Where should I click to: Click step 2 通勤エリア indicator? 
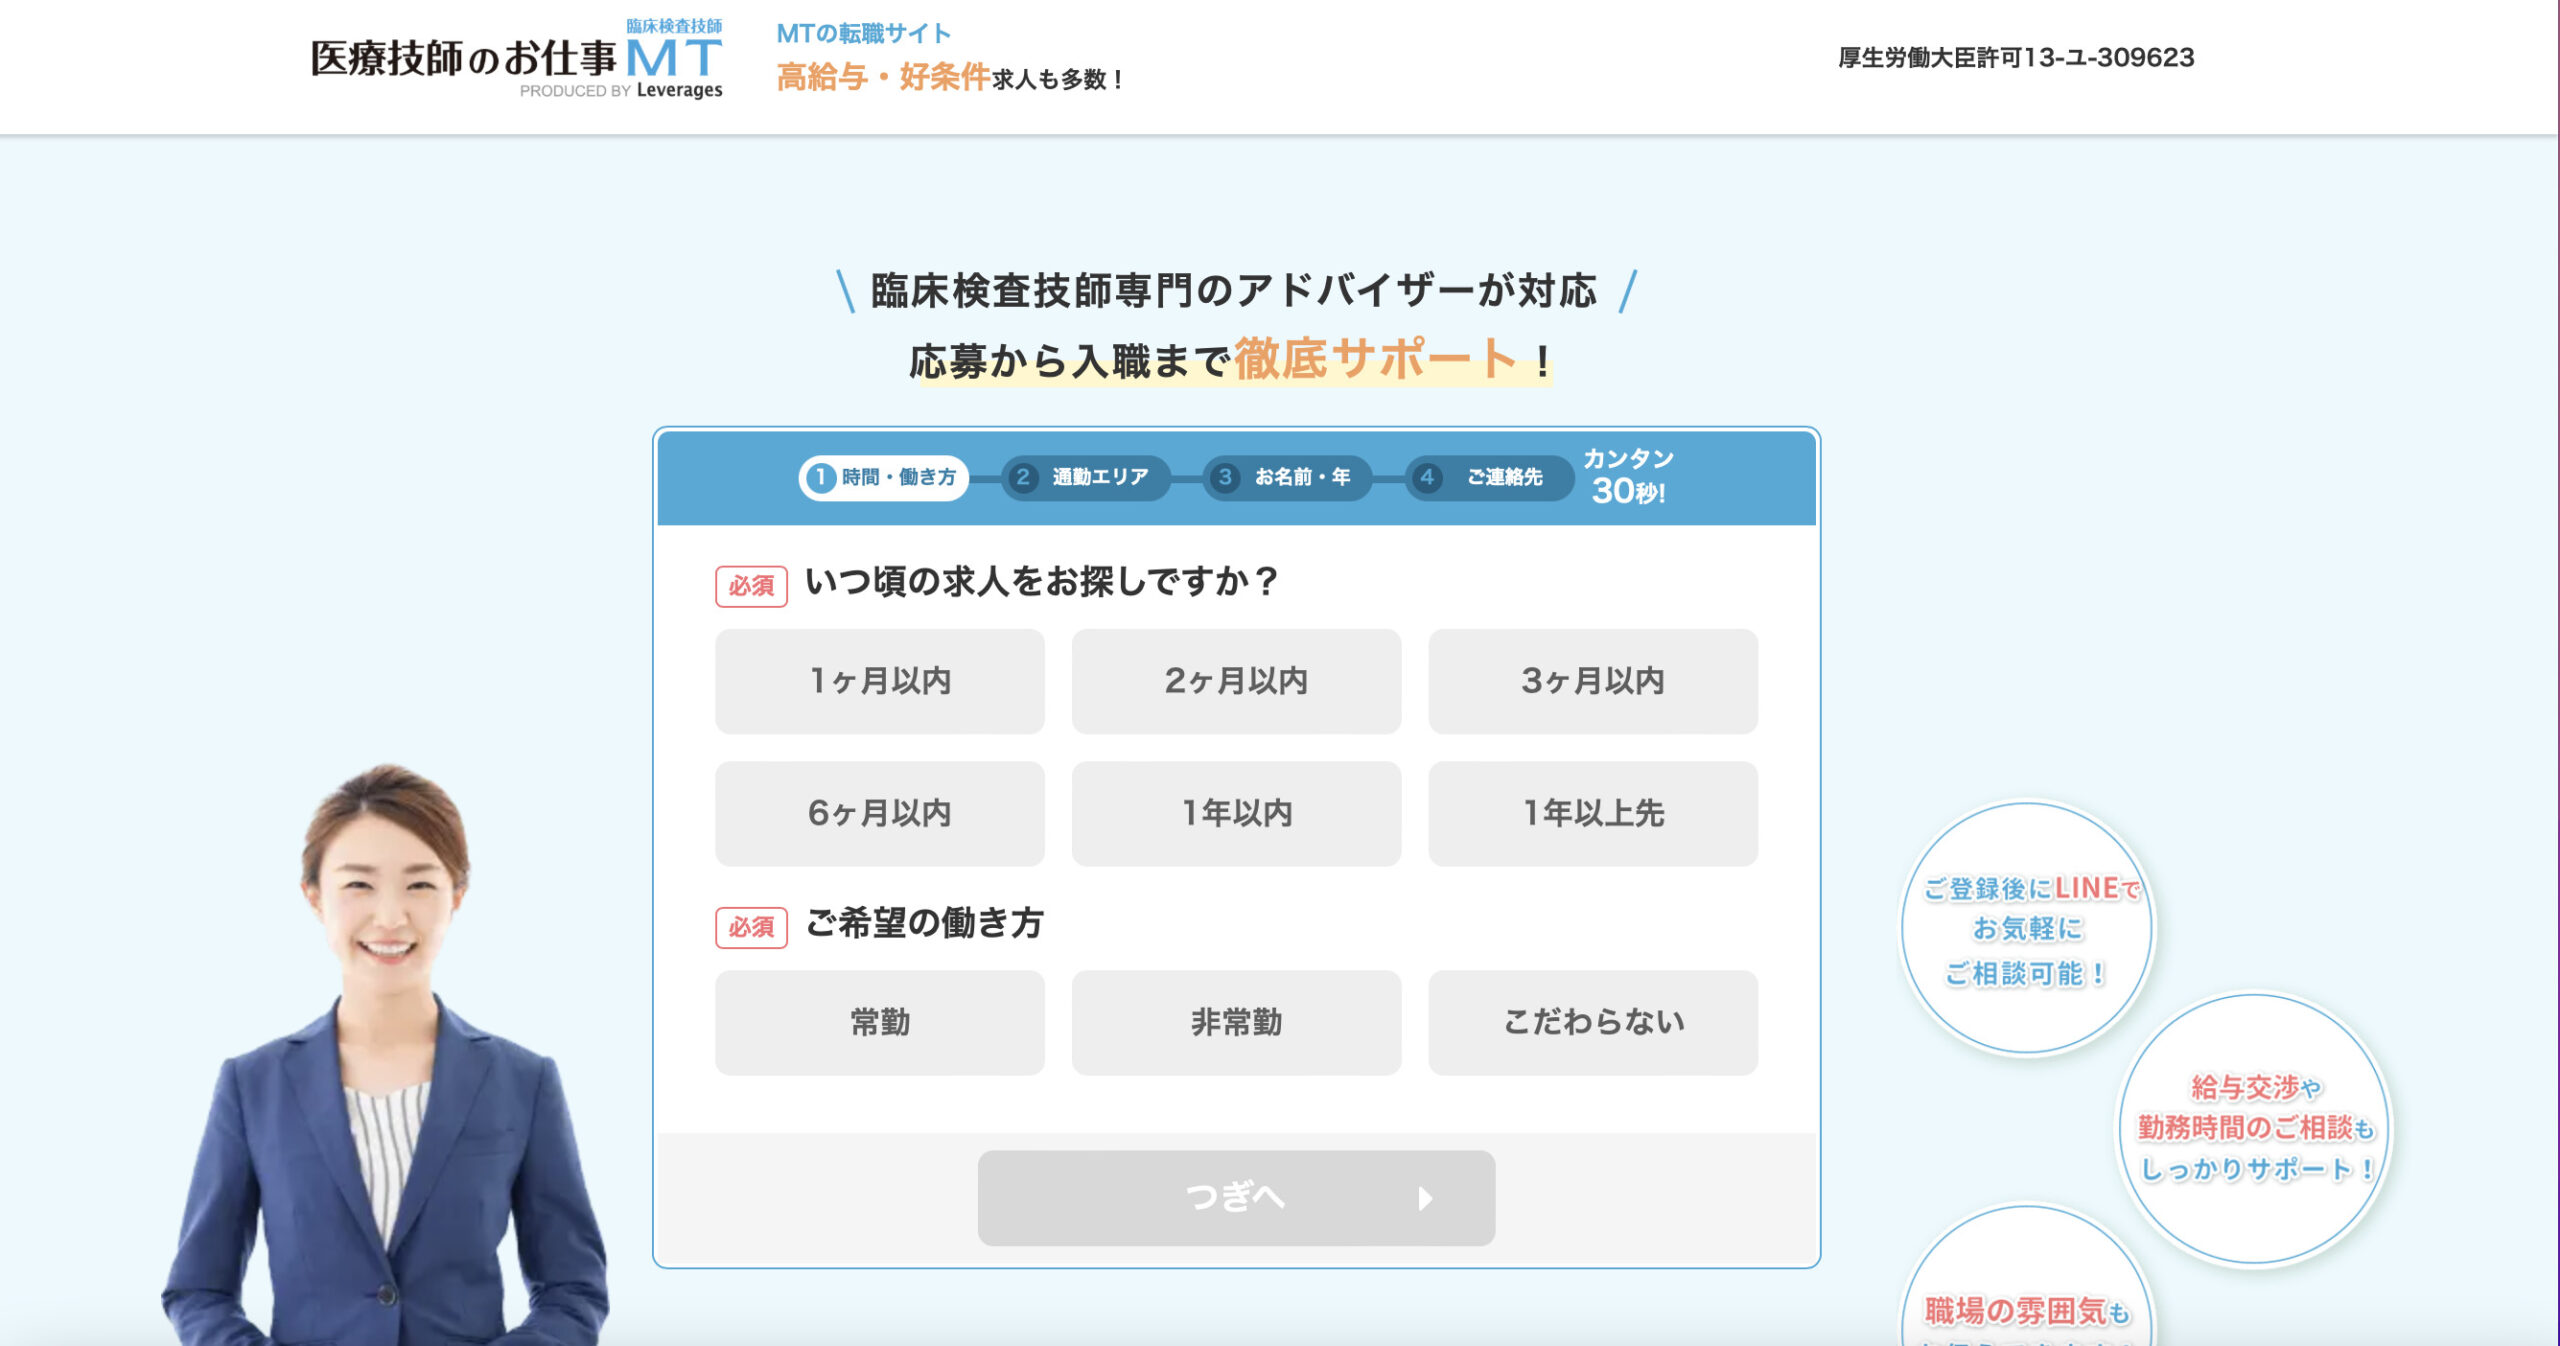coord(1085,478)
